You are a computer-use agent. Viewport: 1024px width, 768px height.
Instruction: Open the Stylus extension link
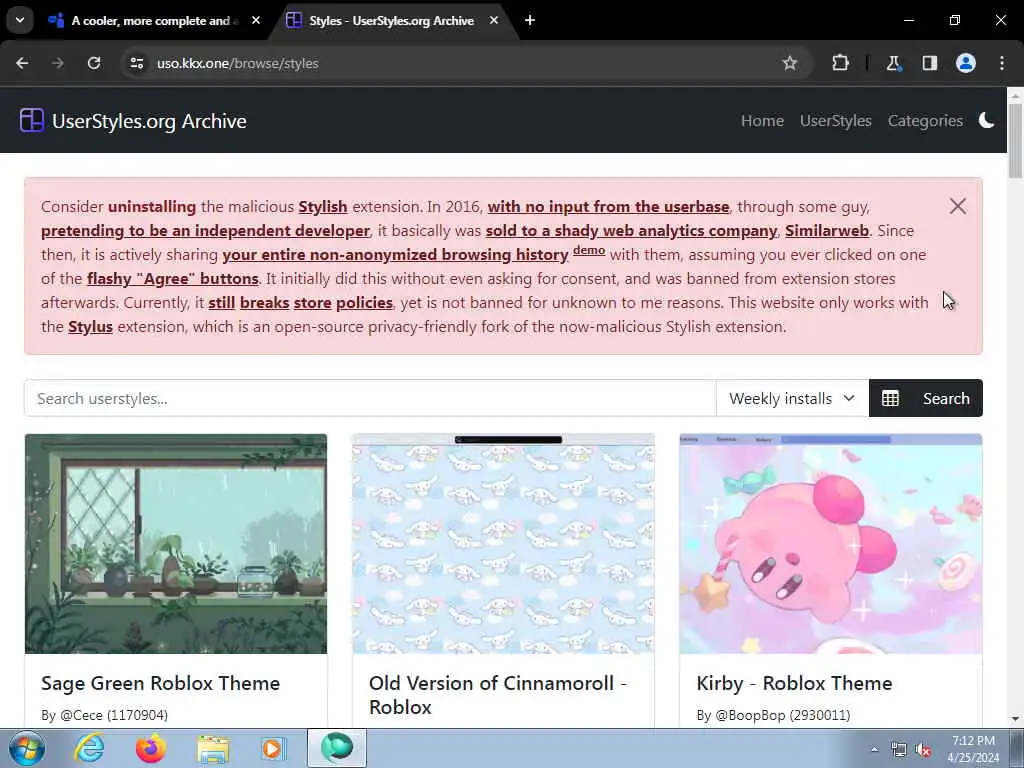tap(90, 327)
